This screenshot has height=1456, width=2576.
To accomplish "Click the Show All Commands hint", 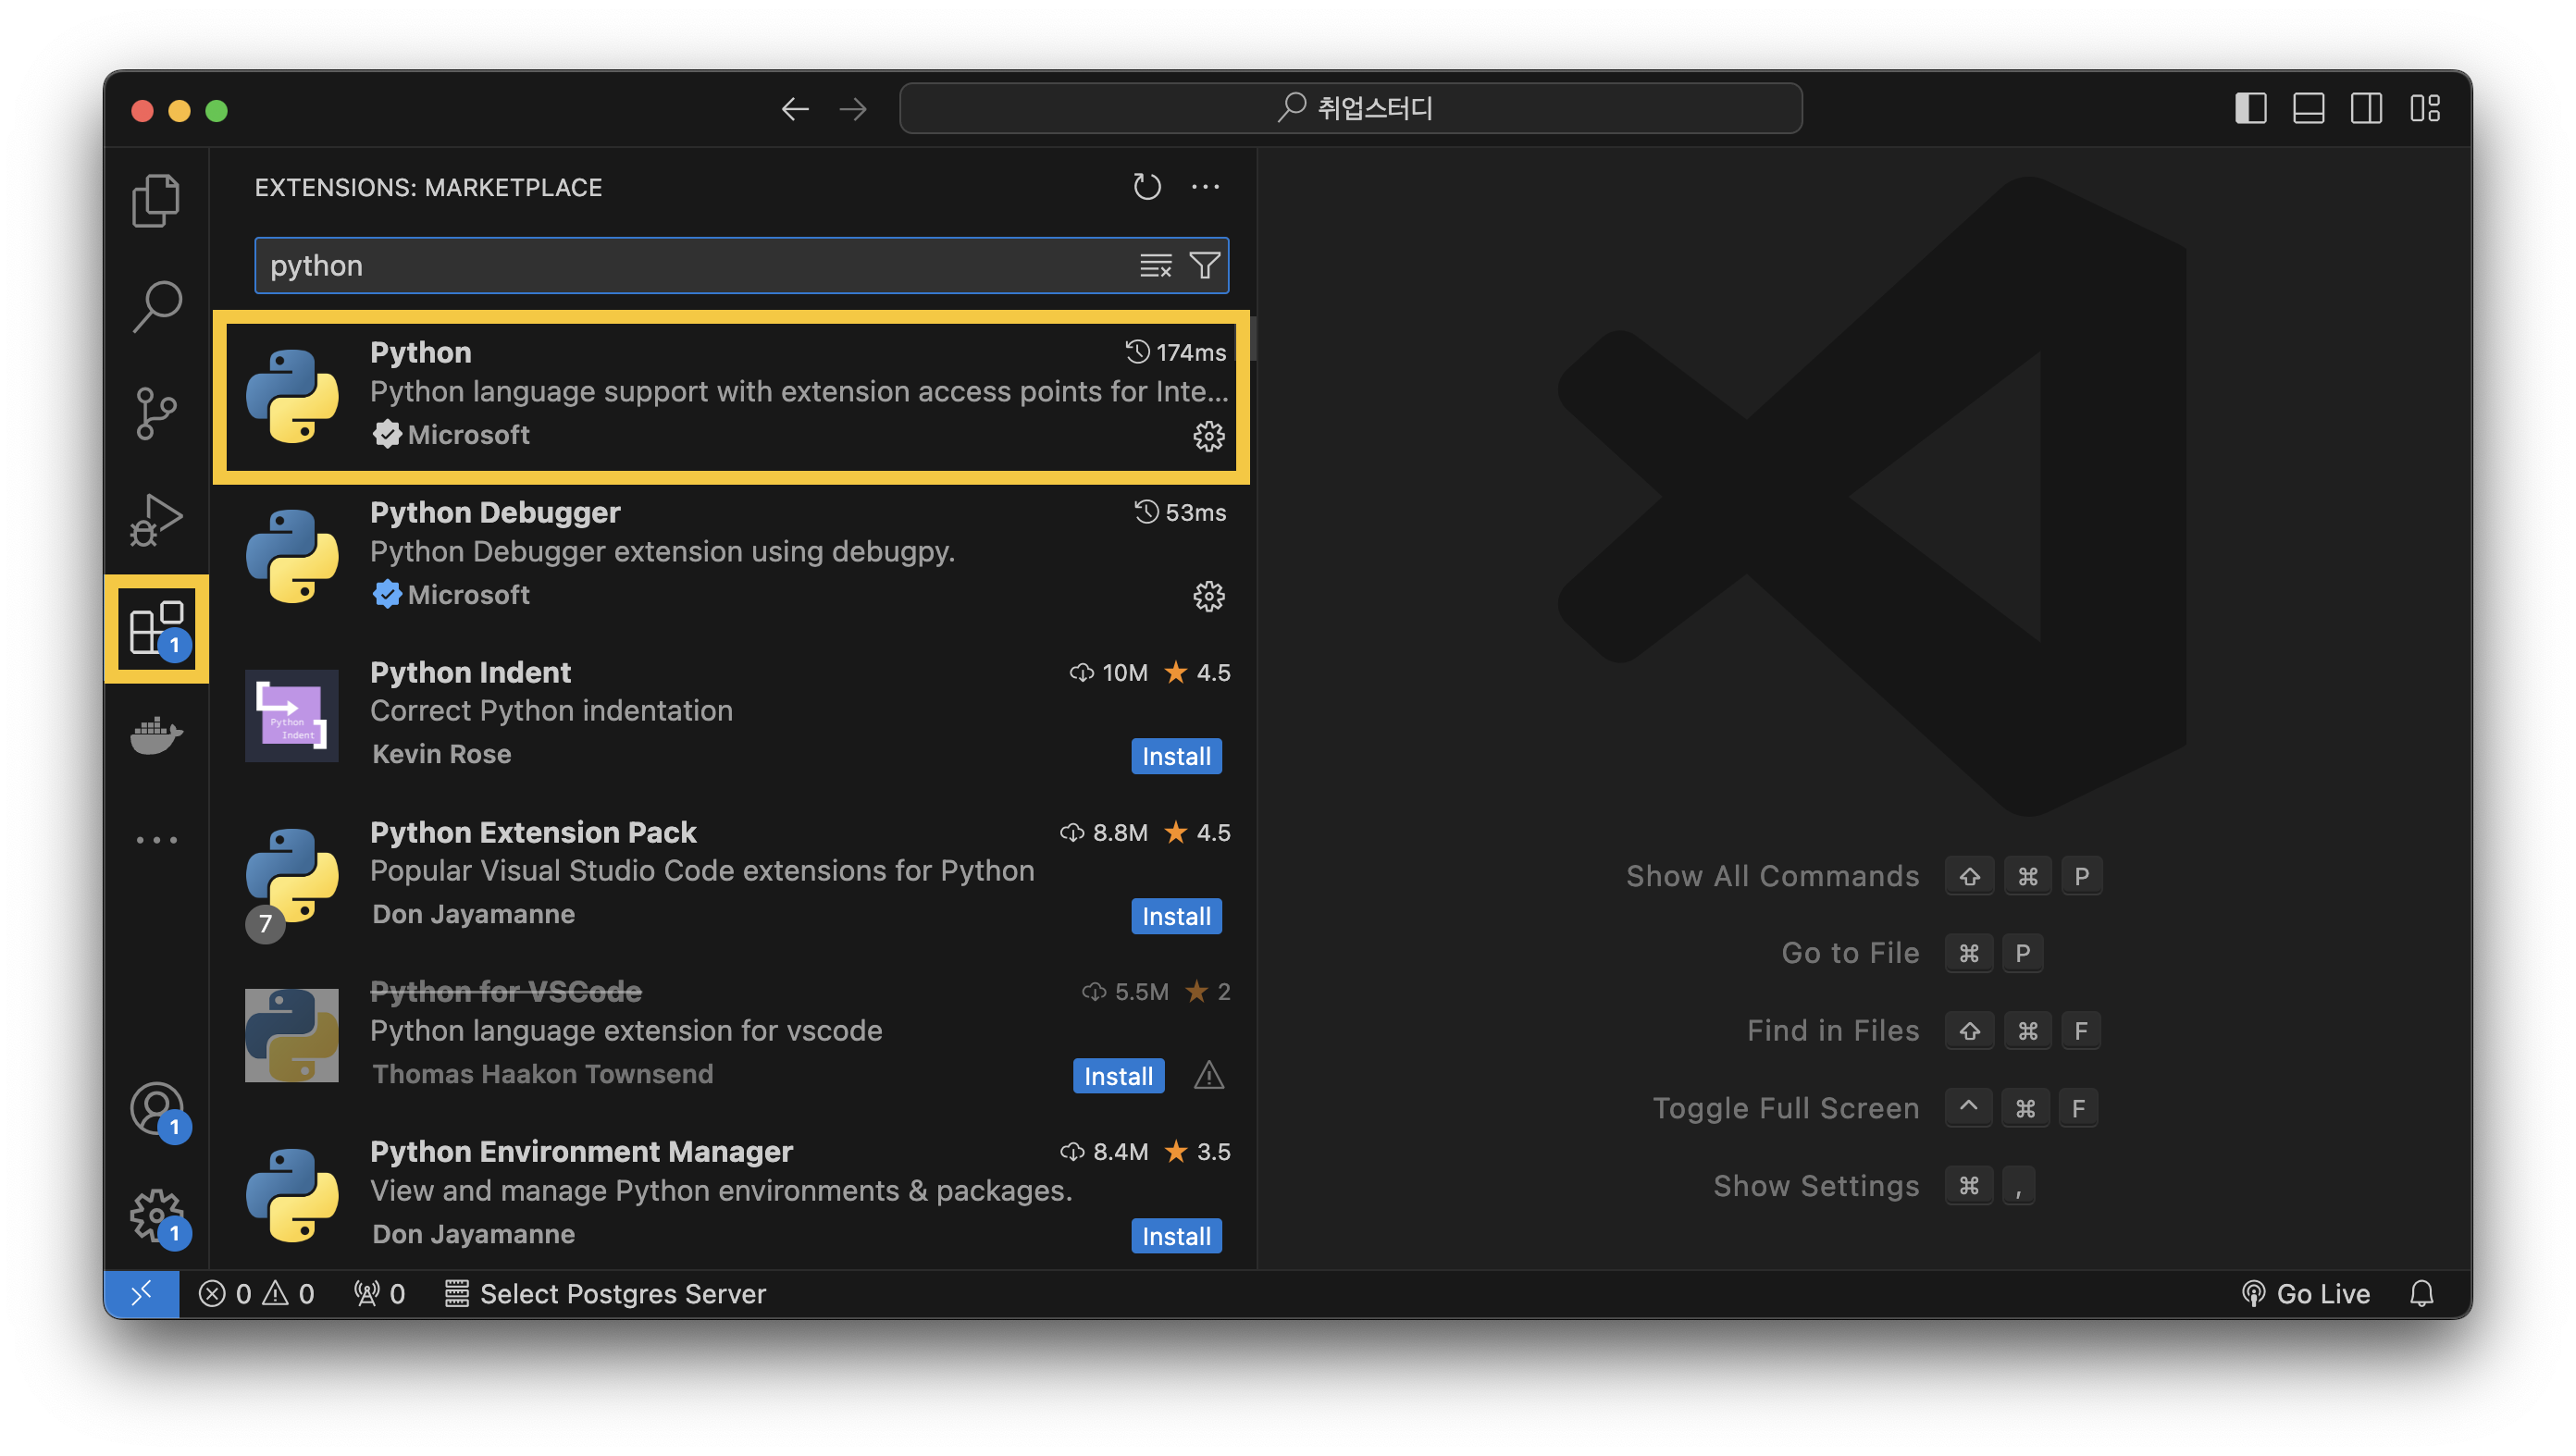I will 1772,876.
